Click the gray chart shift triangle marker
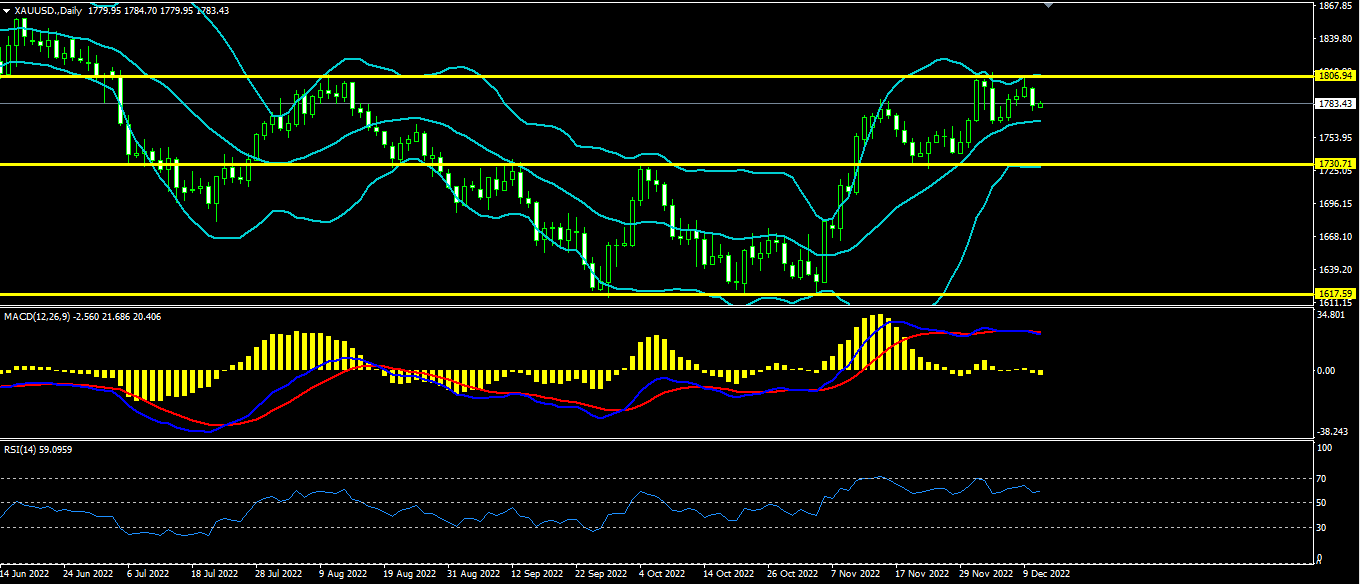The width and height of the screenshot is (1361, 584). (1048, 5)
